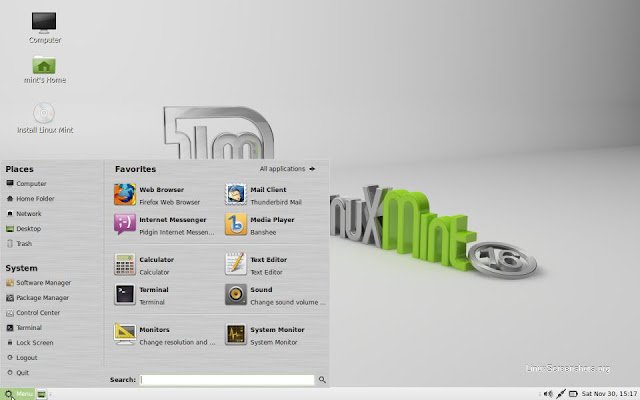Image resolution: width=640 pixels, height=400 pixels.
Task: Open the Banshee Media Player
Action: [274, 225]
